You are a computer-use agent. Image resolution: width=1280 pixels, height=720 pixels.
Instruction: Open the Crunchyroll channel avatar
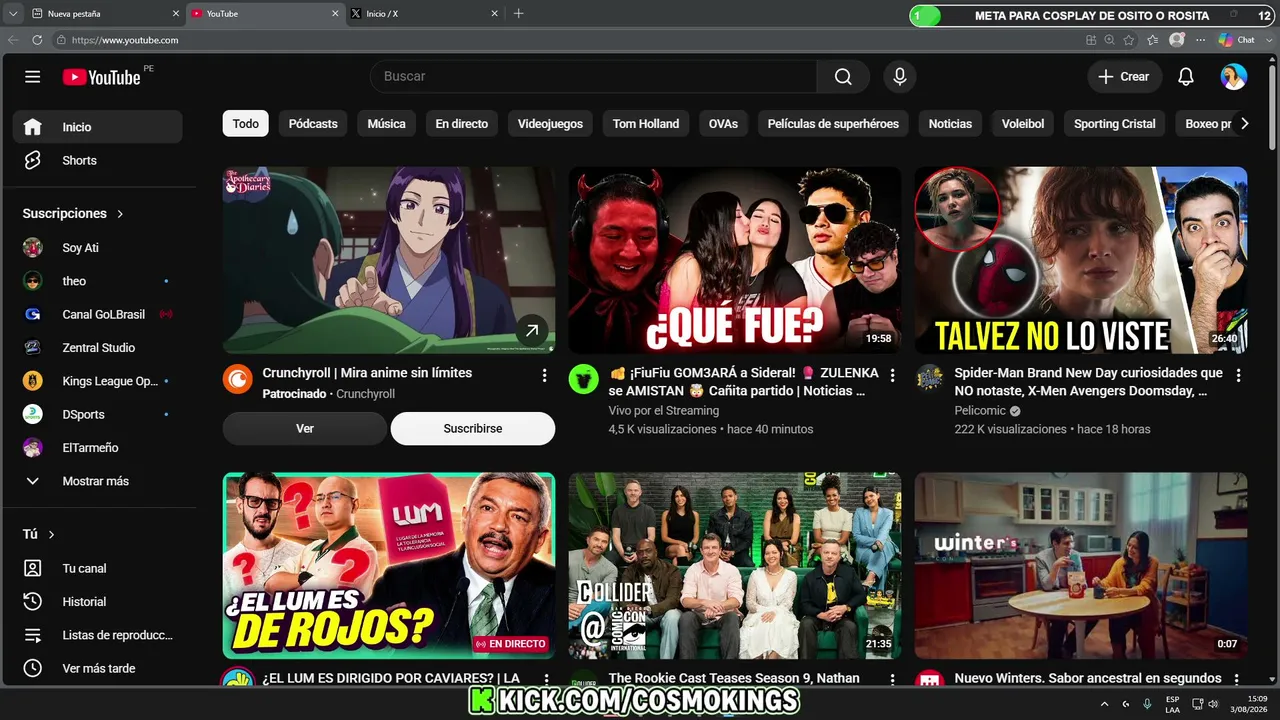238,378
